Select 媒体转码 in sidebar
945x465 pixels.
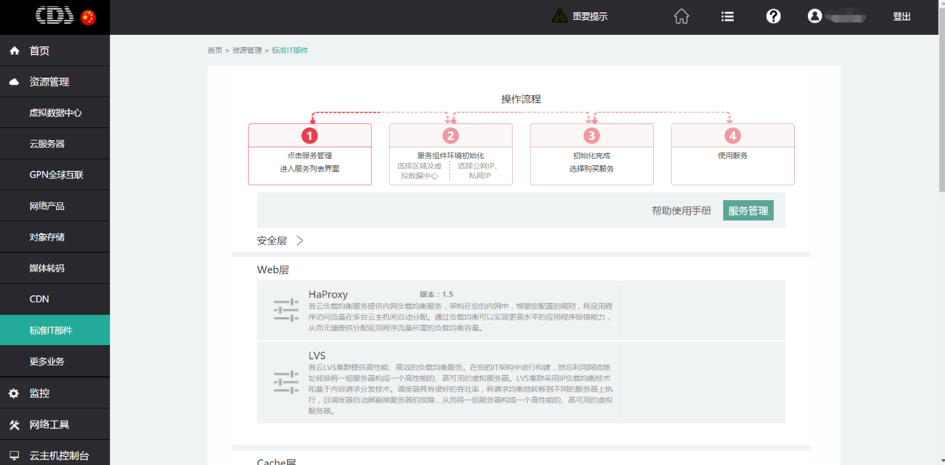[x=55, y=268]
